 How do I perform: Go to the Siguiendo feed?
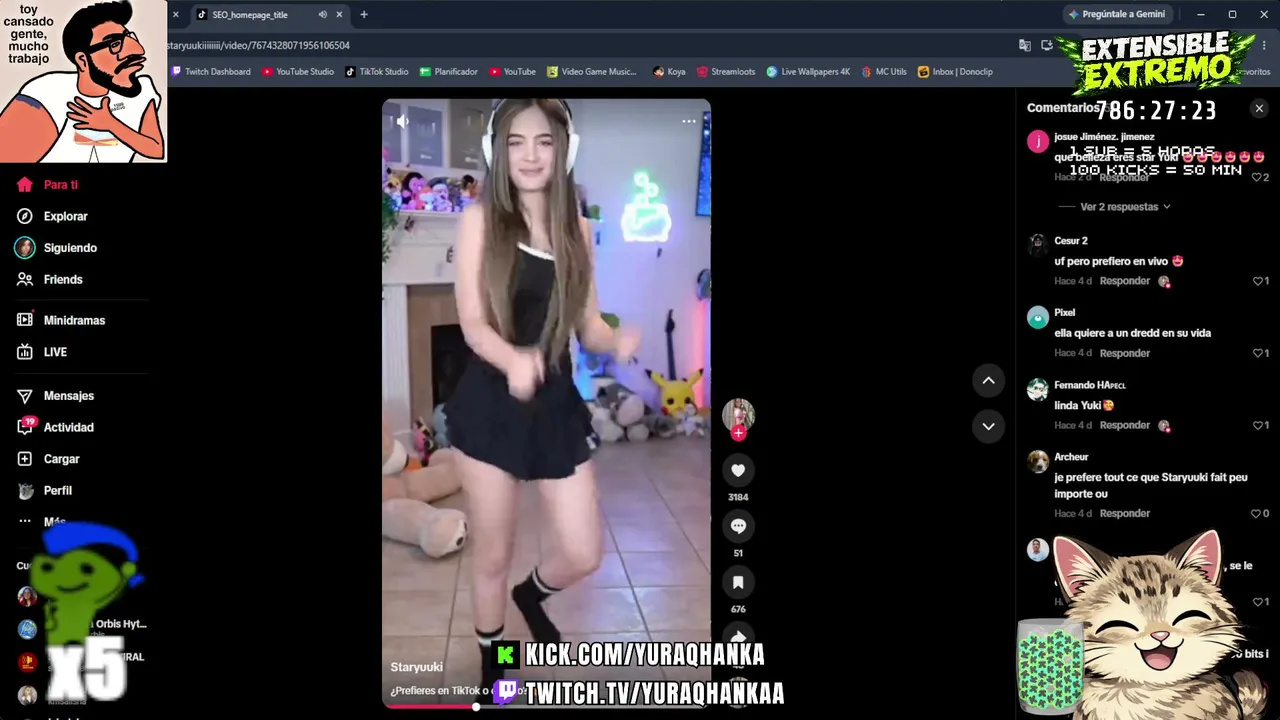[x=56, y=248]
